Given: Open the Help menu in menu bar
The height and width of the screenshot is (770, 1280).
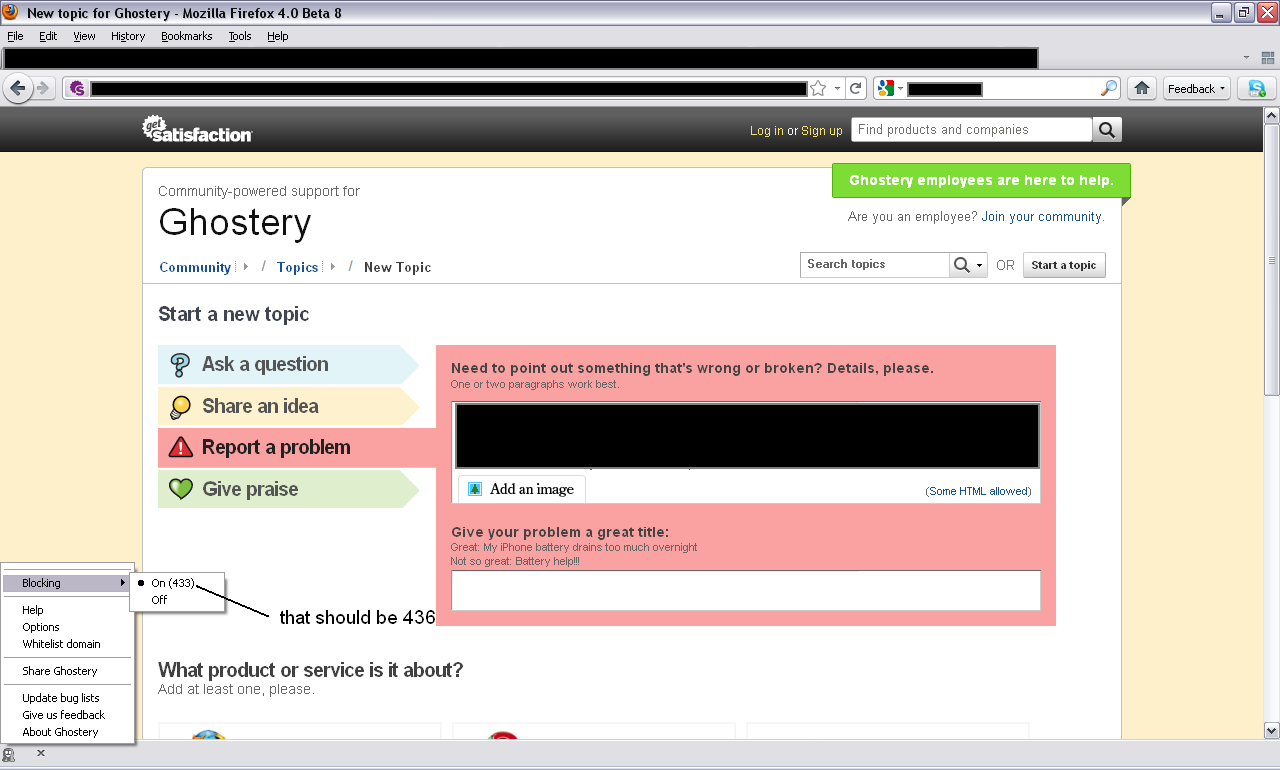Looking at the screenshot, I should click(278, 36).
